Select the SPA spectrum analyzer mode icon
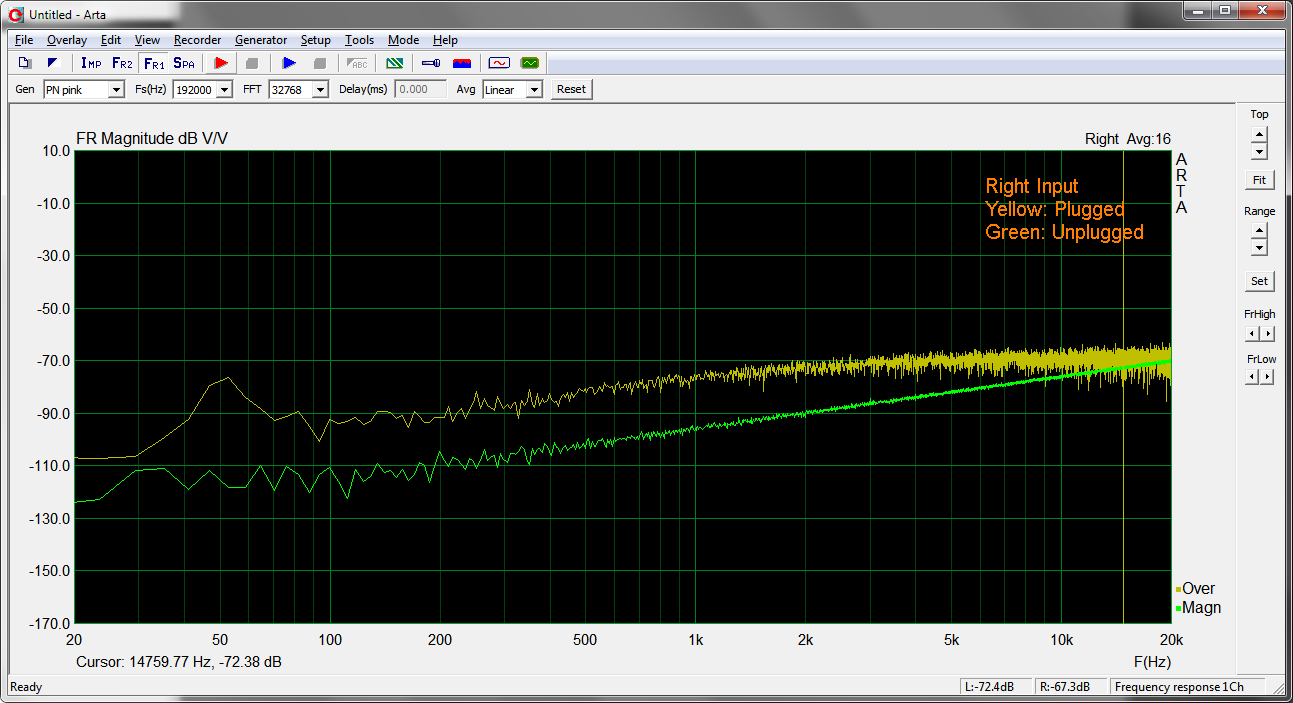 184,63
